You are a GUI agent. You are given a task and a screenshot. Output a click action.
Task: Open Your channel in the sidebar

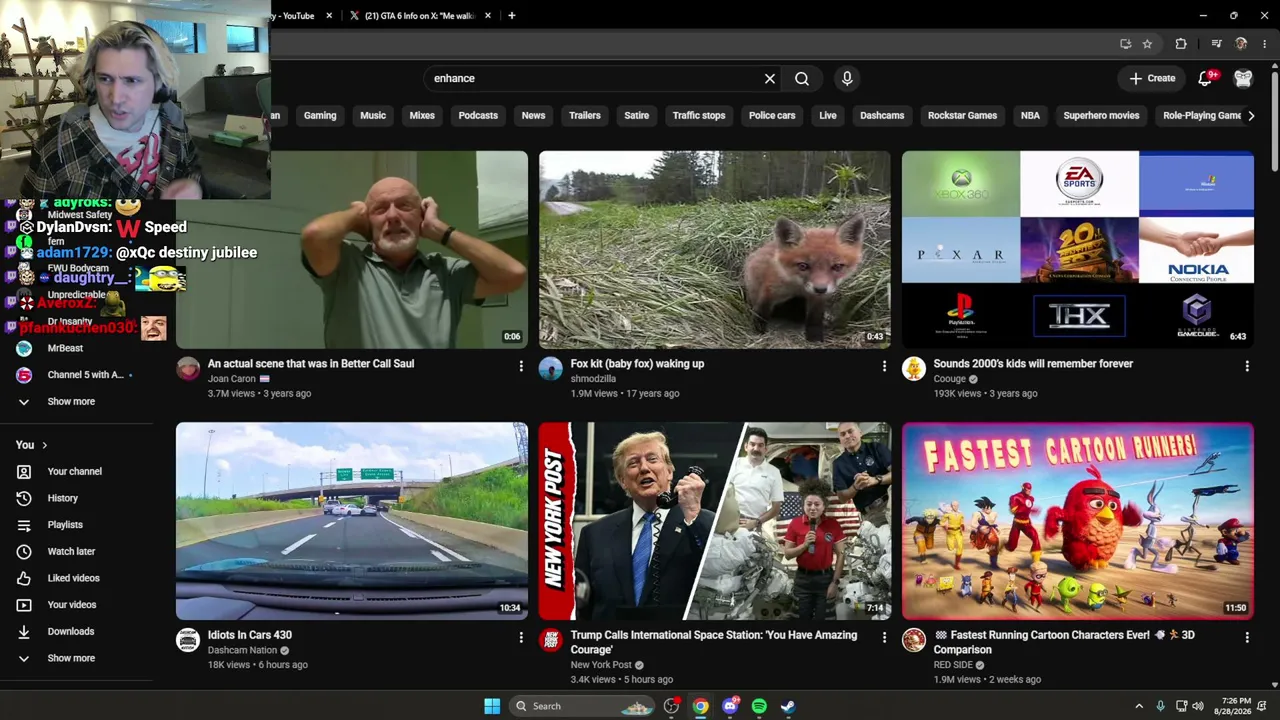pos(74,471)
